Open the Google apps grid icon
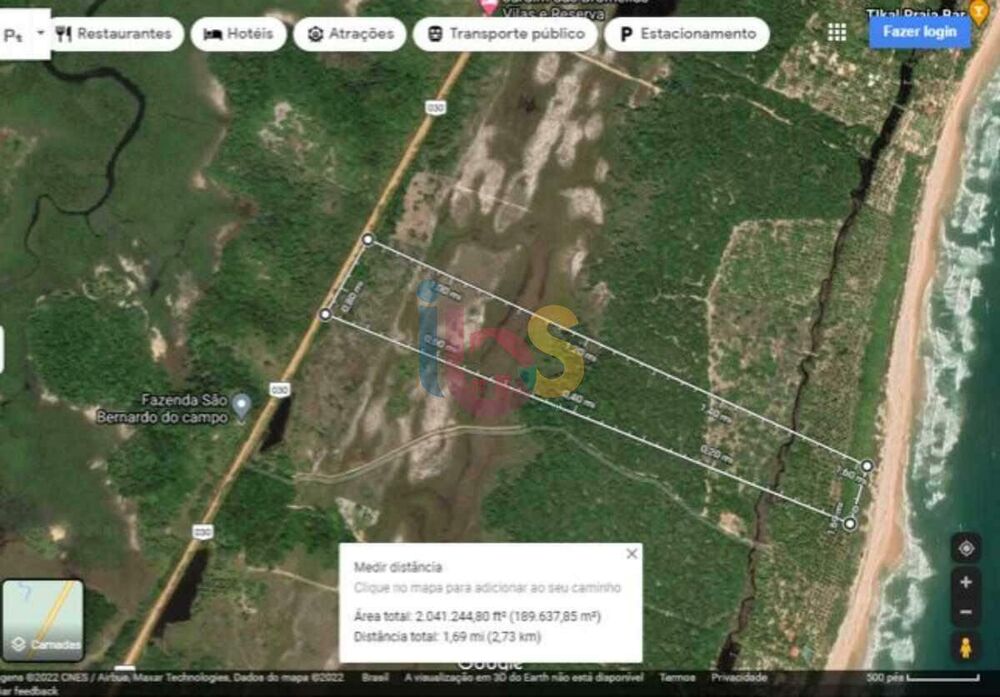The image size is (1000, 697). tap(837, 32)
